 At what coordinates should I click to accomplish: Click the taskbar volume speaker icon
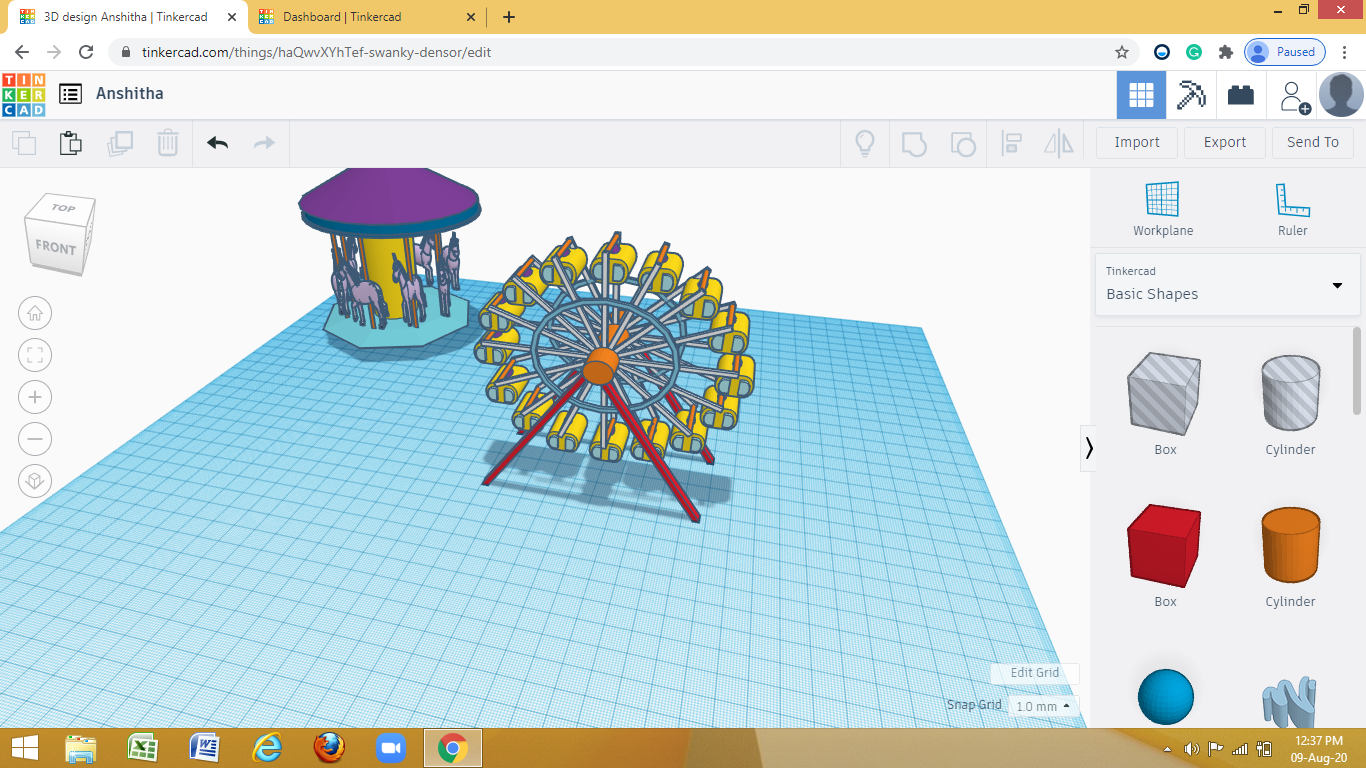coord(1192,749)
